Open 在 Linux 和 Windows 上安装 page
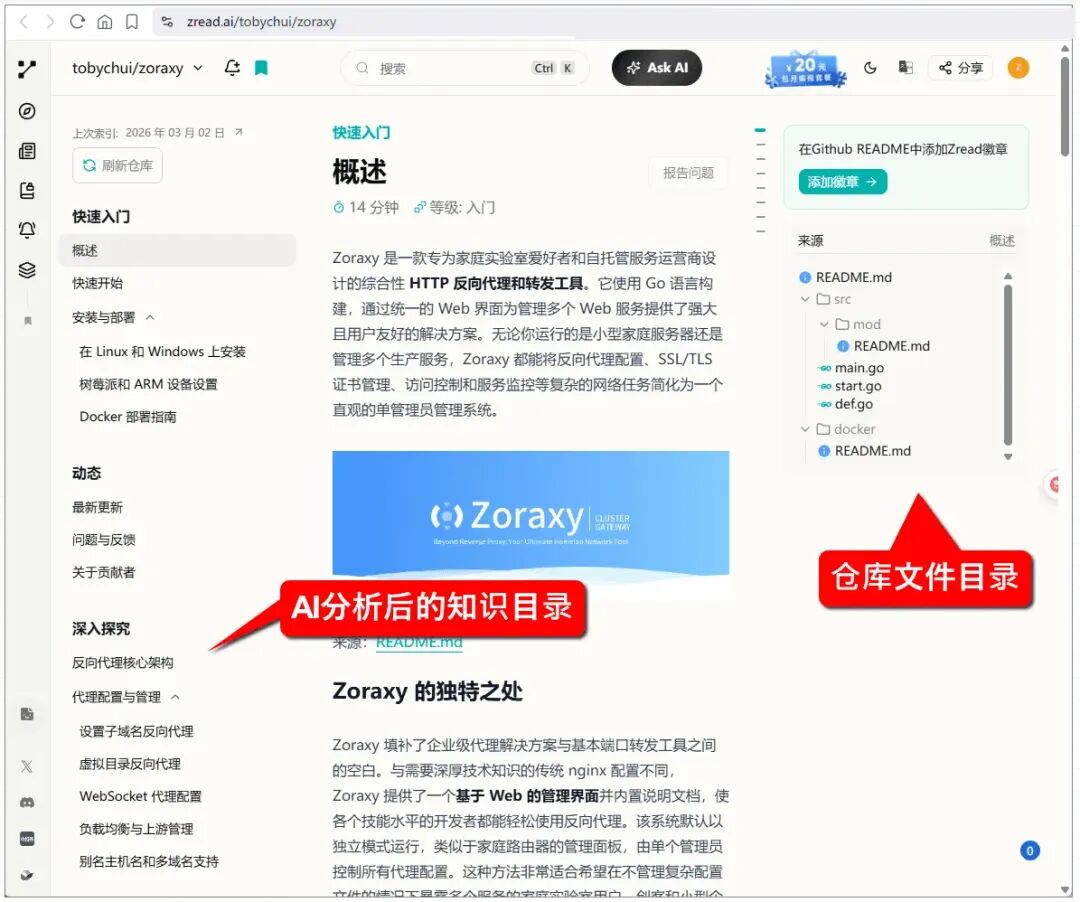 tap(163, 351)
